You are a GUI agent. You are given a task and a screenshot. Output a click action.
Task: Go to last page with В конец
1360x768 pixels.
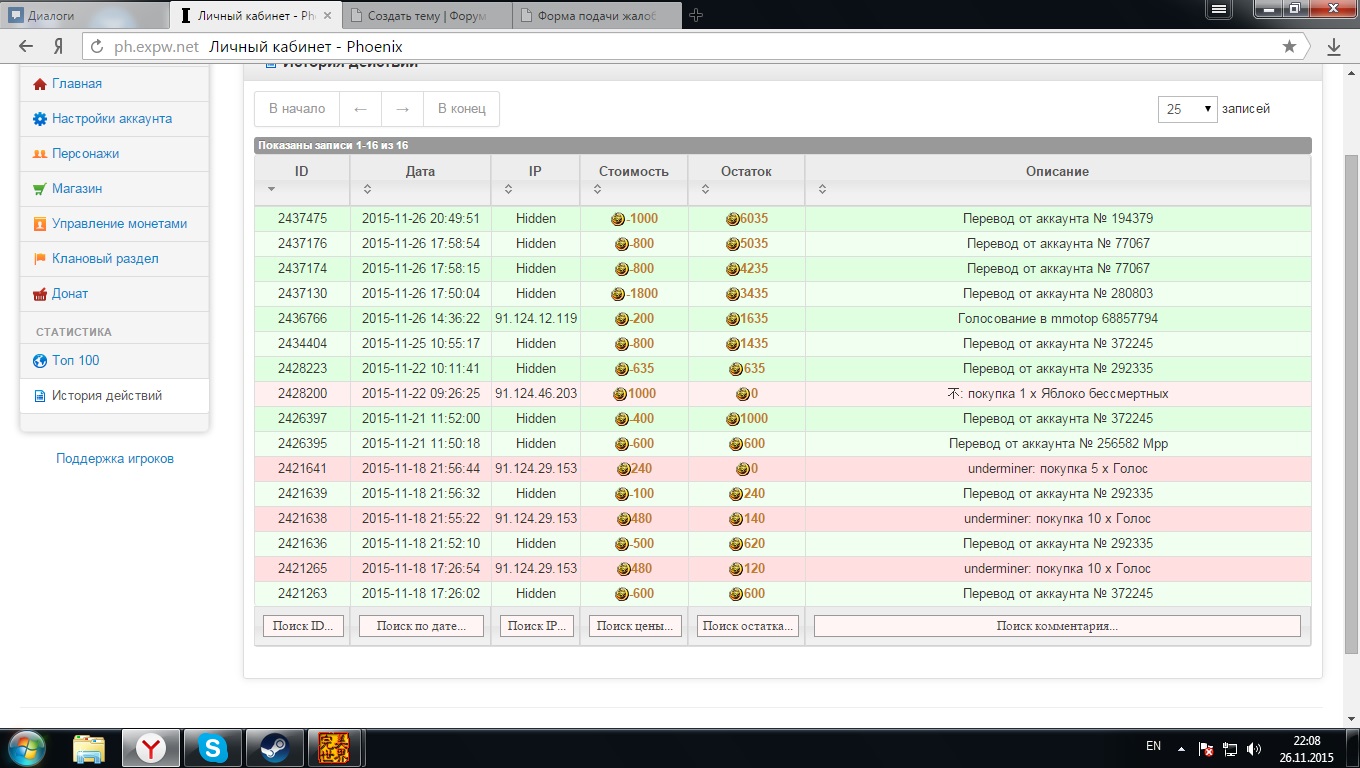click(462, 109)
